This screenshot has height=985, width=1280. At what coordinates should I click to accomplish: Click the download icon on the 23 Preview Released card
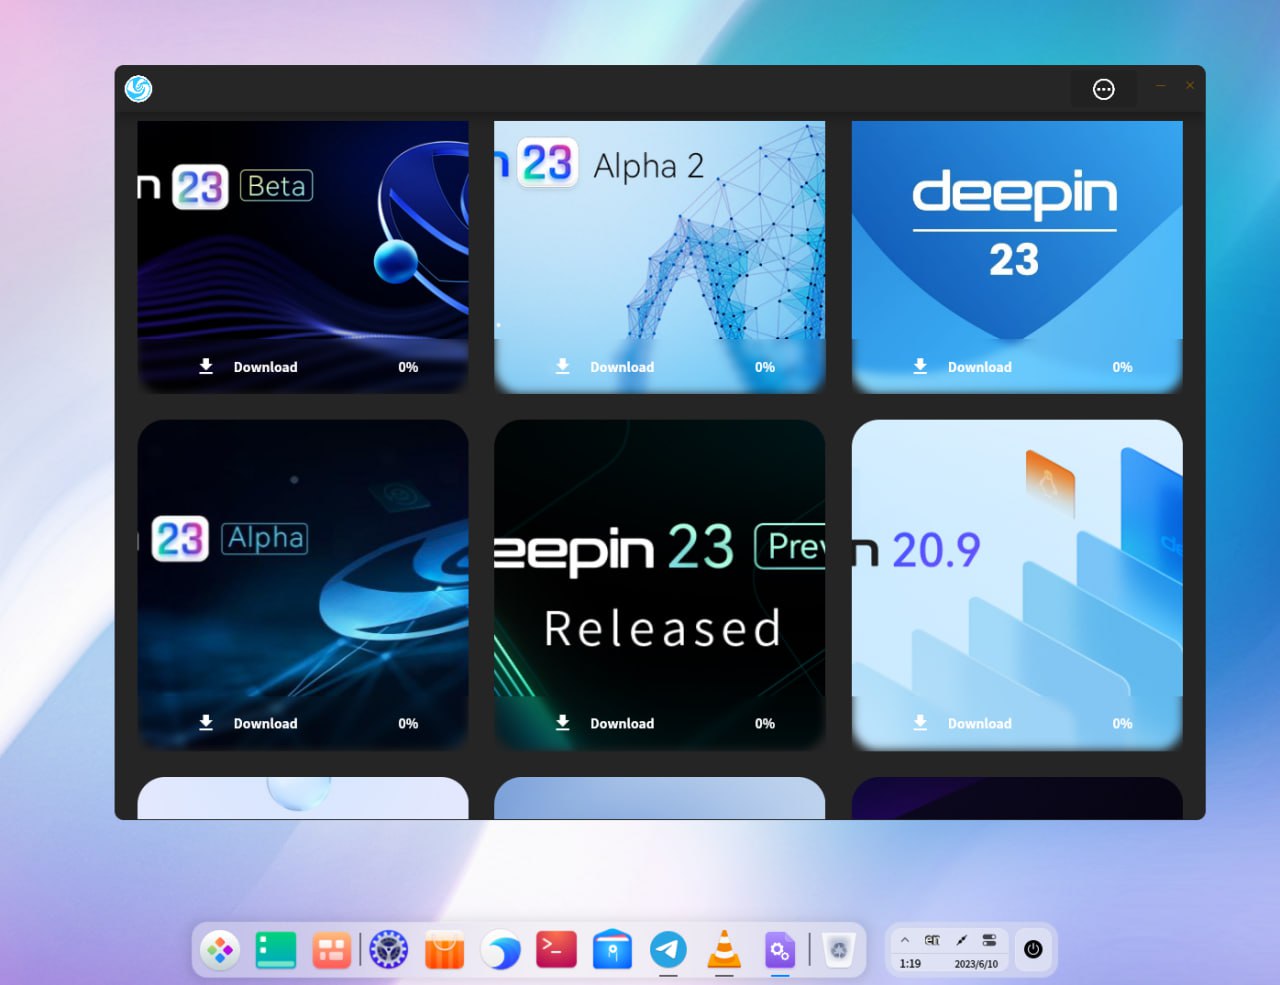pyautogui.click(x=563, y=722)
